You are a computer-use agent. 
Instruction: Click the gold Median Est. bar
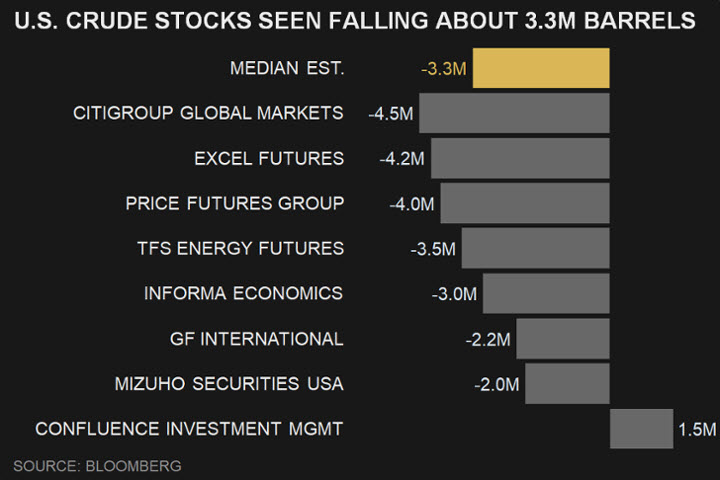pyautogui.click(x=540, y=68)
